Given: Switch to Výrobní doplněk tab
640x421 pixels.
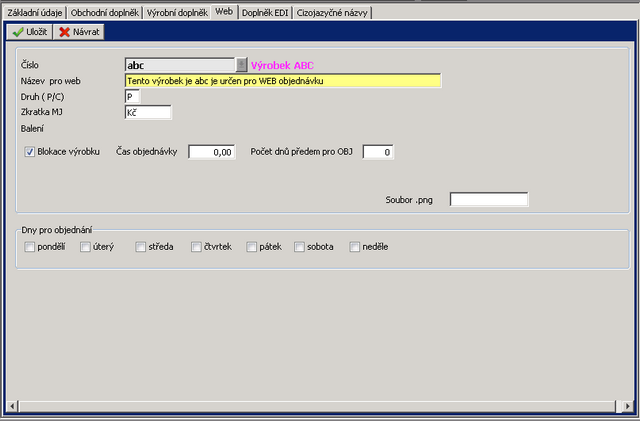Looking at the screenshot, I should tap(177, 12).
